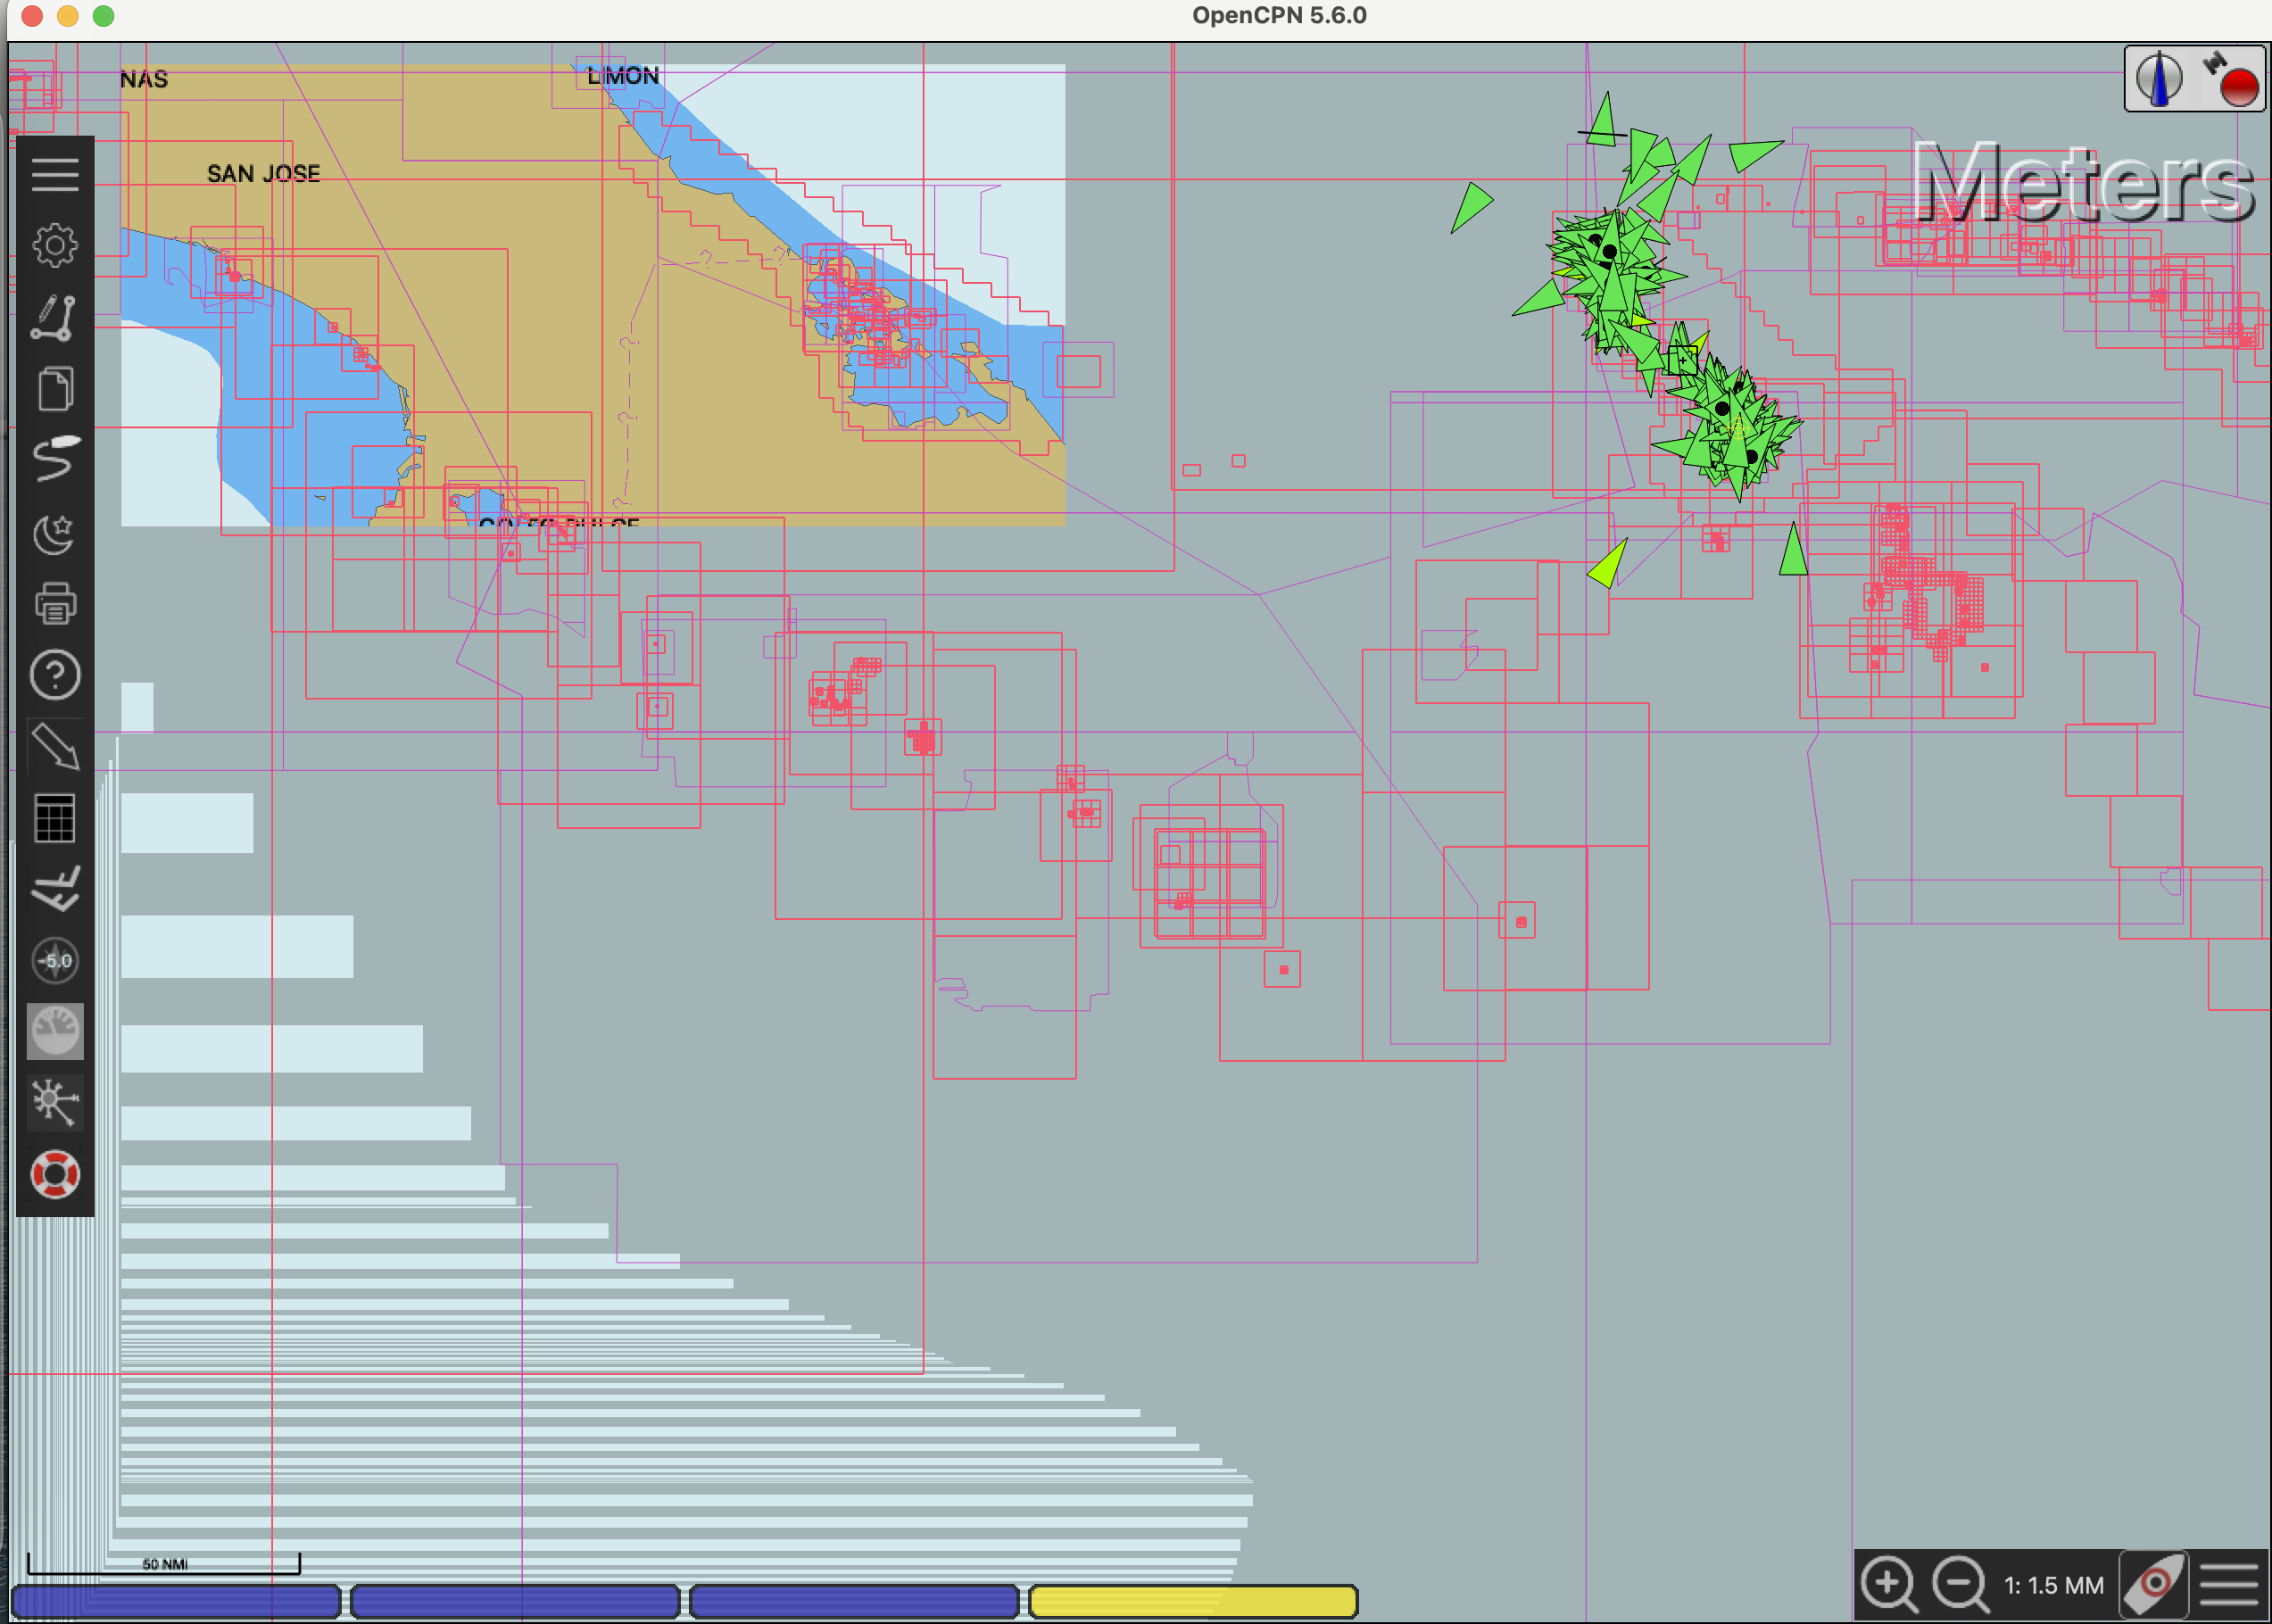Open the main toolbar menu
The width and height of the screenshot is (2272, 1624).
(57, 175)
